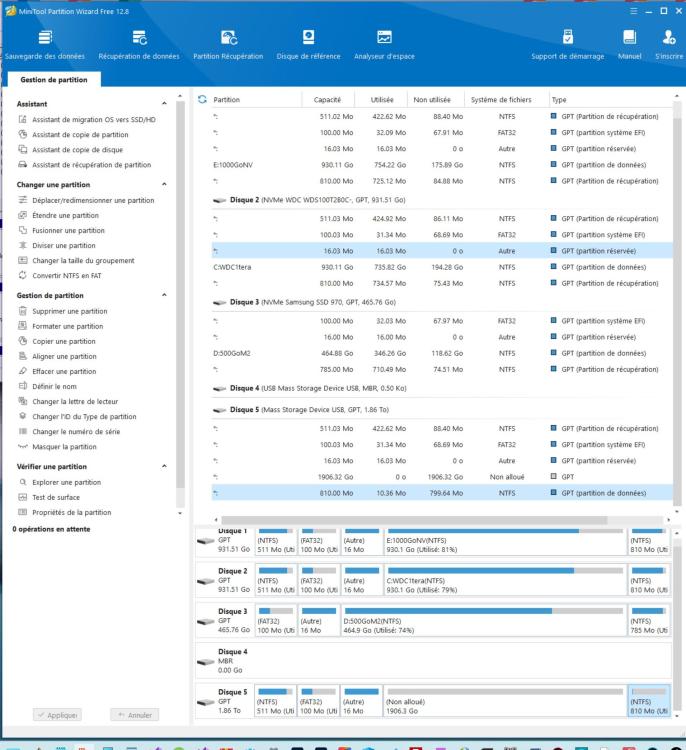Open the Manuel help icon
Viewport: 686px width, 750px height.
pyautogui.click(x=630, y=44)
